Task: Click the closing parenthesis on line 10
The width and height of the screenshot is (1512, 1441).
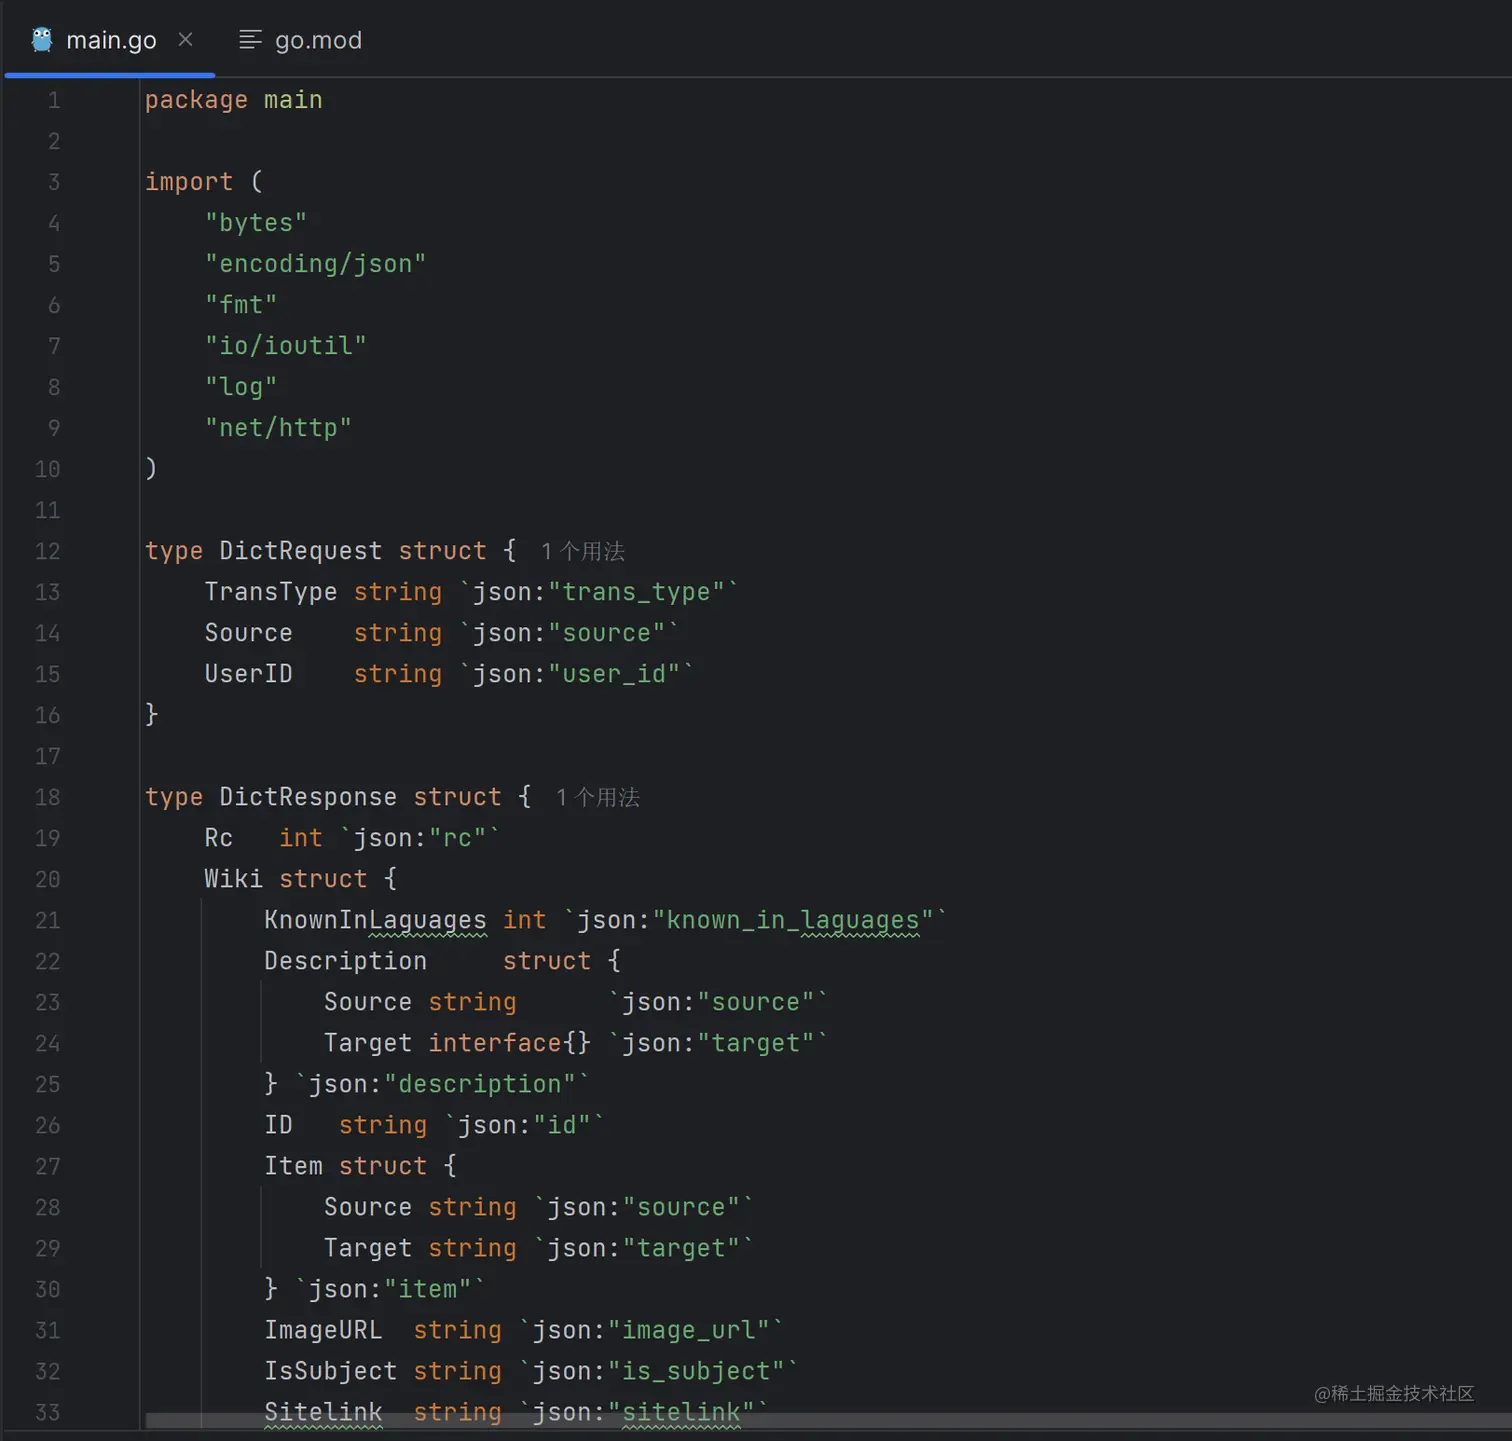Action: (152, 469)
